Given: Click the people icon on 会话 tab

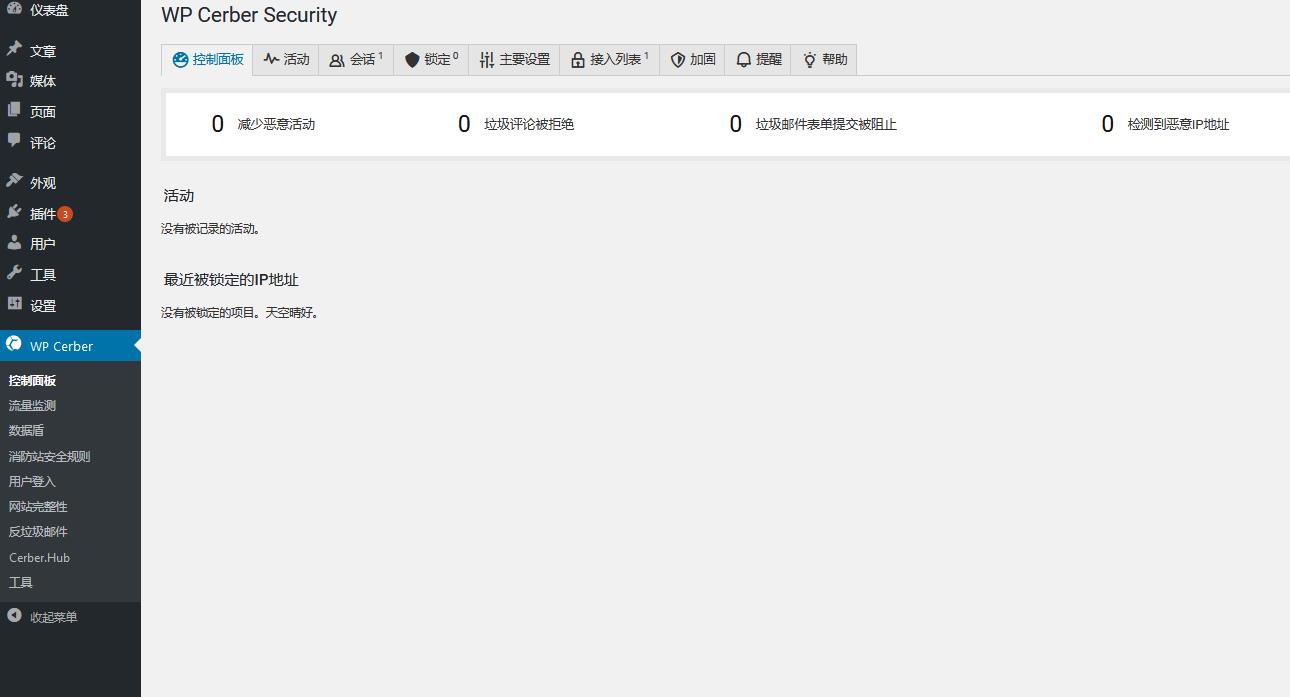Looking at the screenshot, I should [x=337, y=60].
